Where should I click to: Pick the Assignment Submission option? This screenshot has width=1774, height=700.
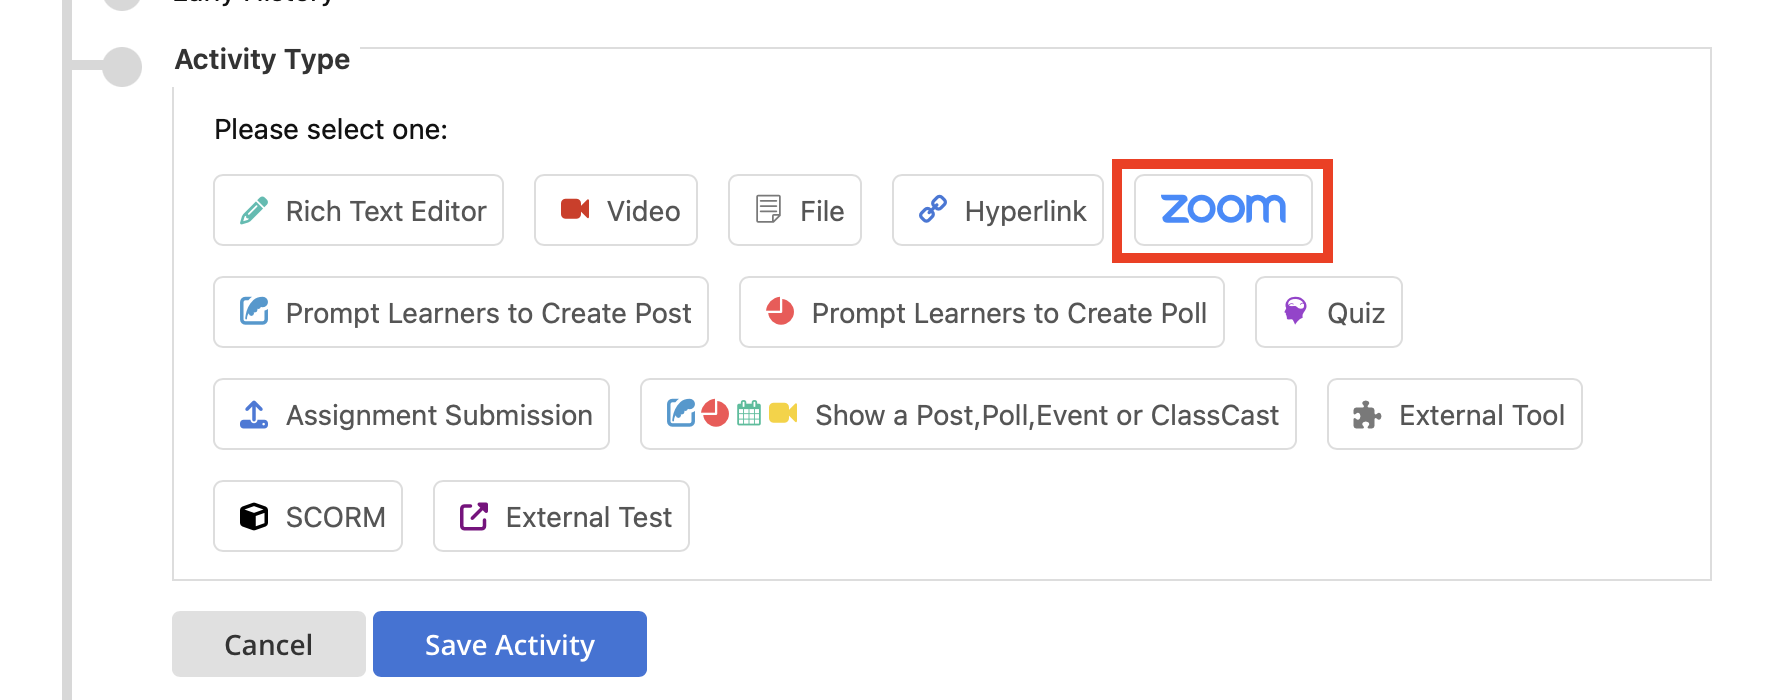(411, 414)
